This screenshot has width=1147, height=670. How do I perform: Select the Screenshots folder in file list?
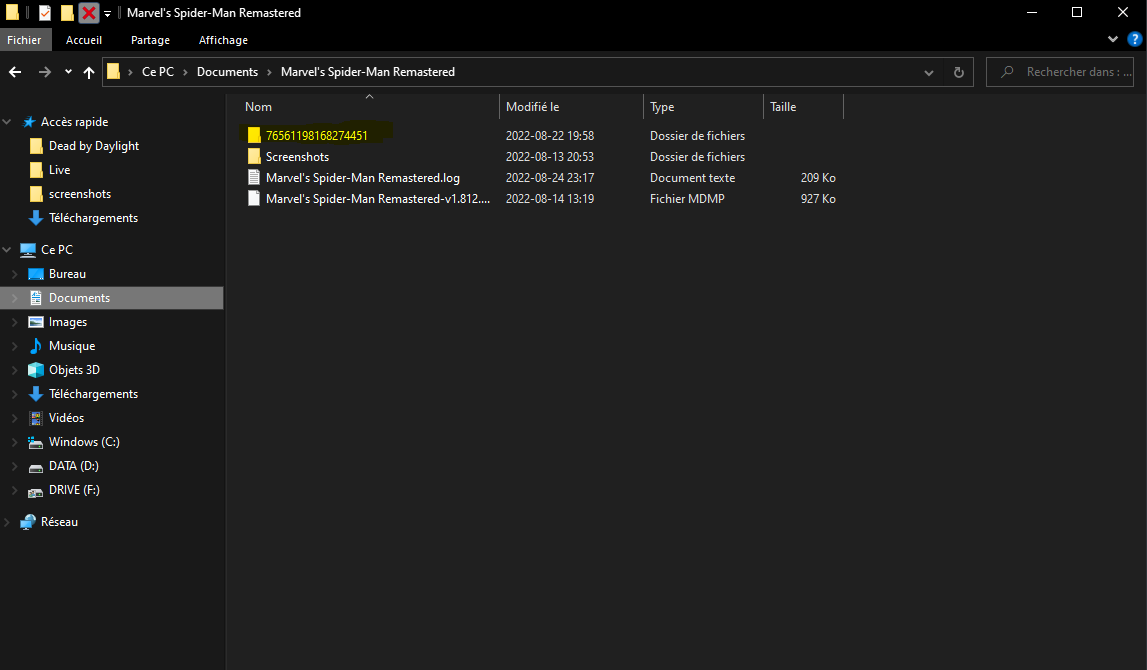(x=297, y=157)
